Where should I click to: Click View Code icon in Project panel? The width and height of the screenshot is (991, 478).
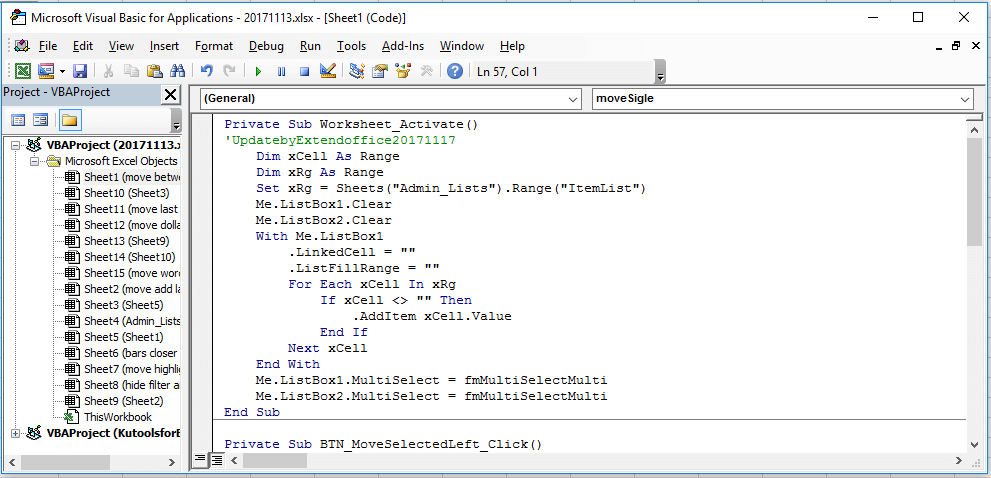click(x=18, y=120)
